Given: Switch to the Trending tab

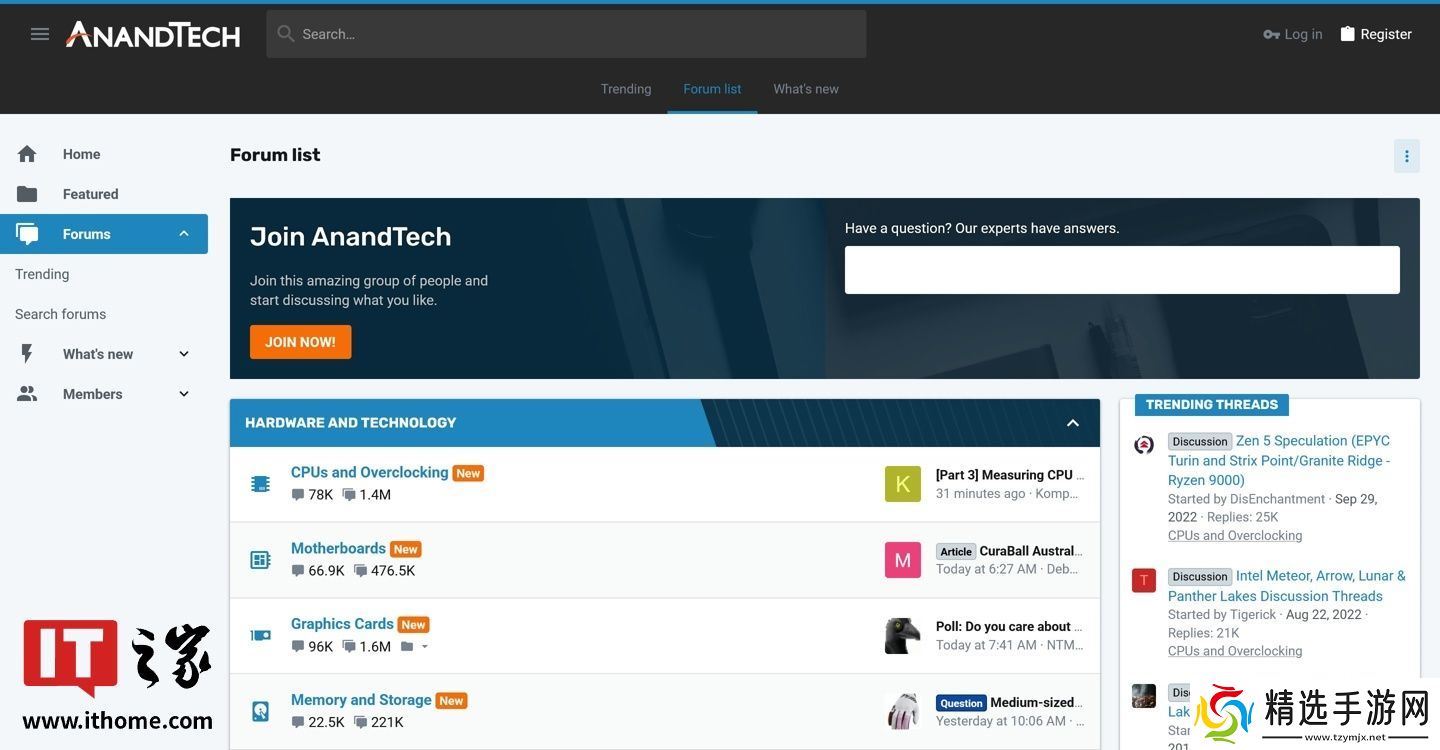Looking at the screenshot, I should pyautogui.click(x=626, y=89).
